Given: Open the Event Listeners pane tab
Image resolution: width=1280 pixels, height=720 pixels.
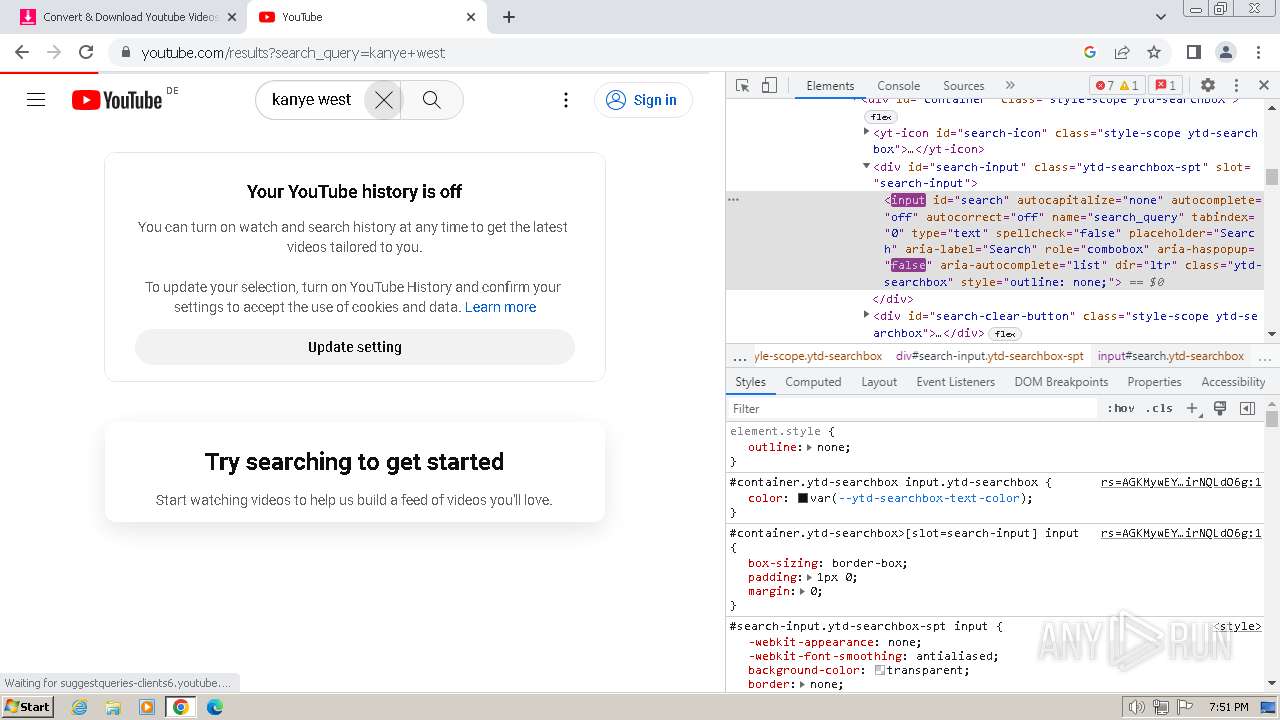Looking at the screenshot, I should pos(955,382).
